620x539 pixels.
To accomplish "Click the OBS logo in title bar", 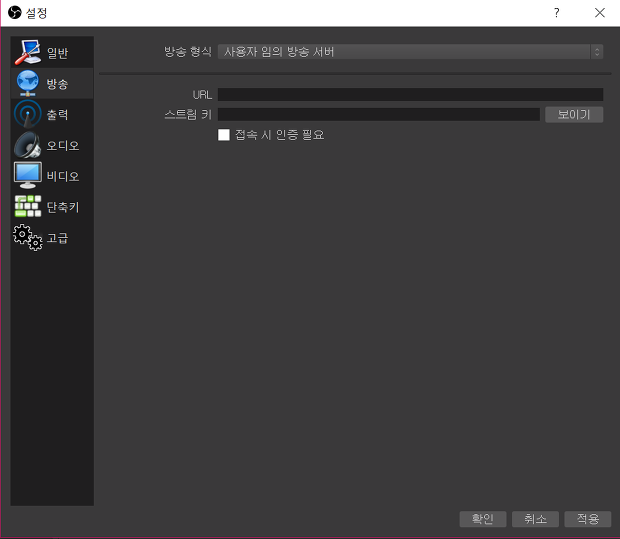I will (x=15, y=13).
